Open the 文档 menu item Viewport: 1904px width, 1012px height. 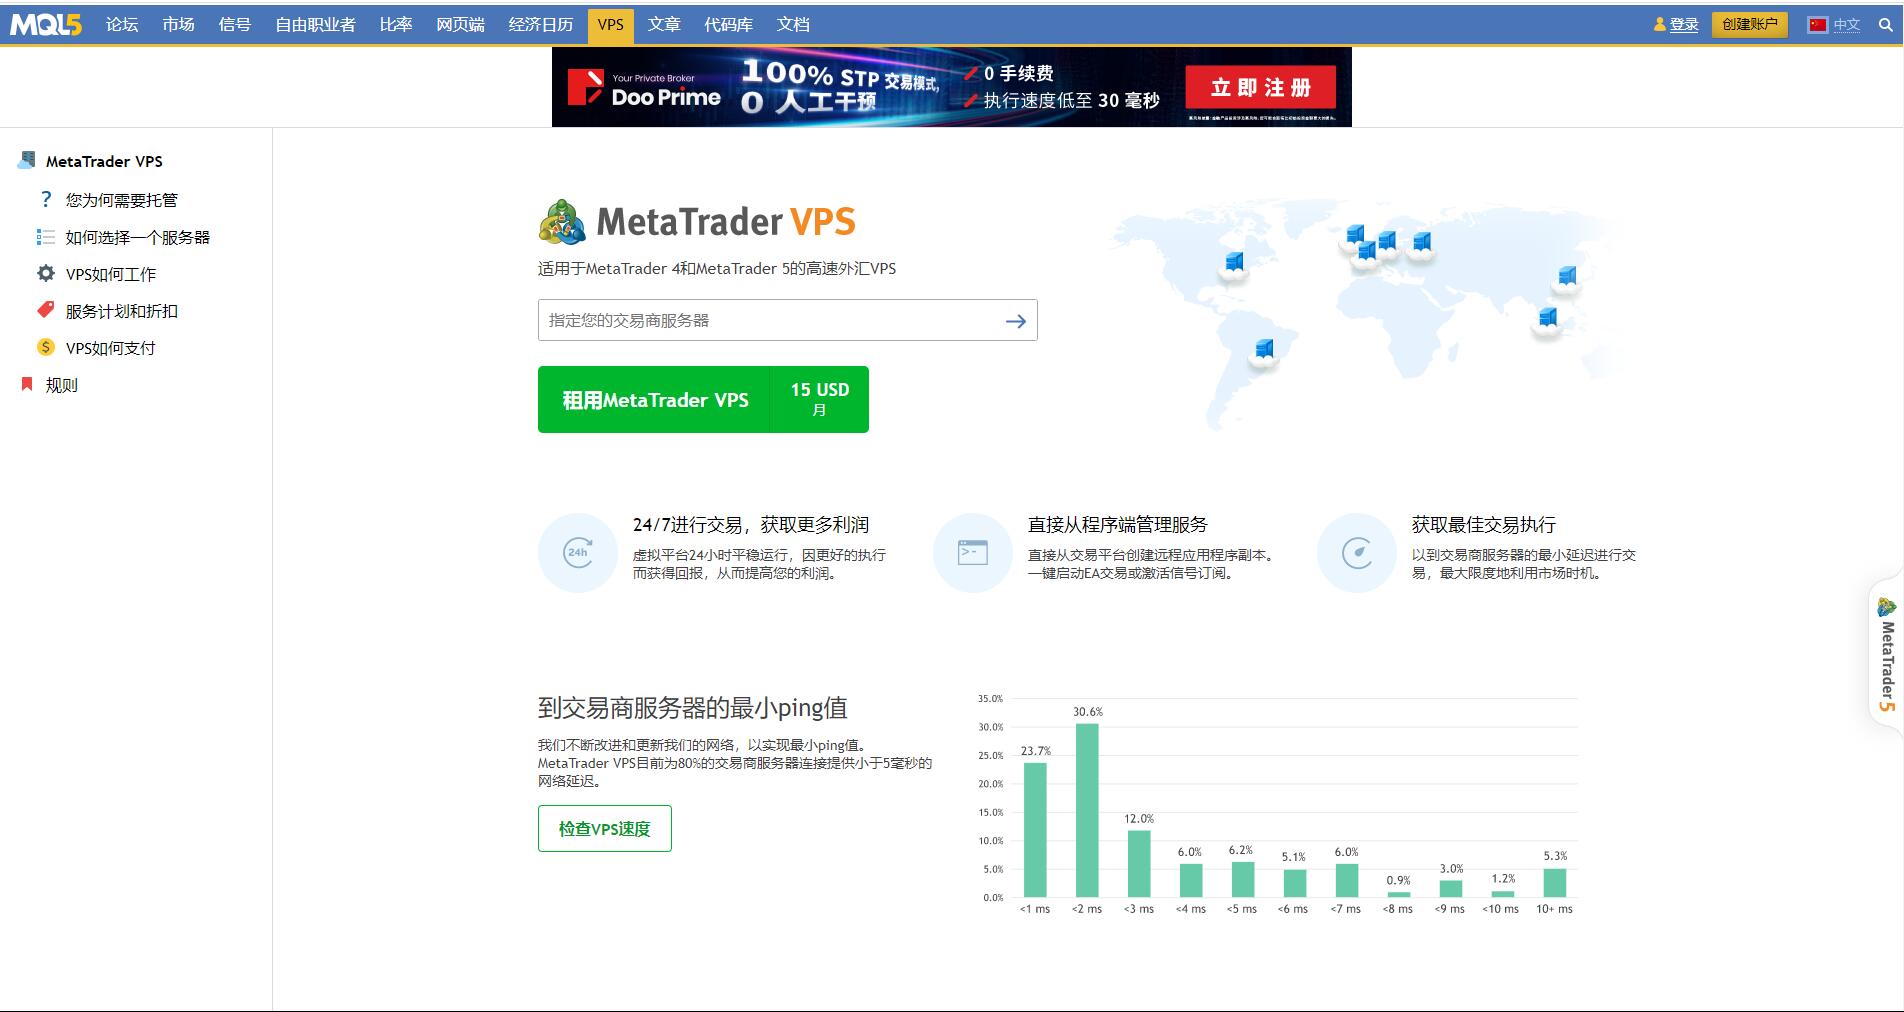tap(794, 24)
